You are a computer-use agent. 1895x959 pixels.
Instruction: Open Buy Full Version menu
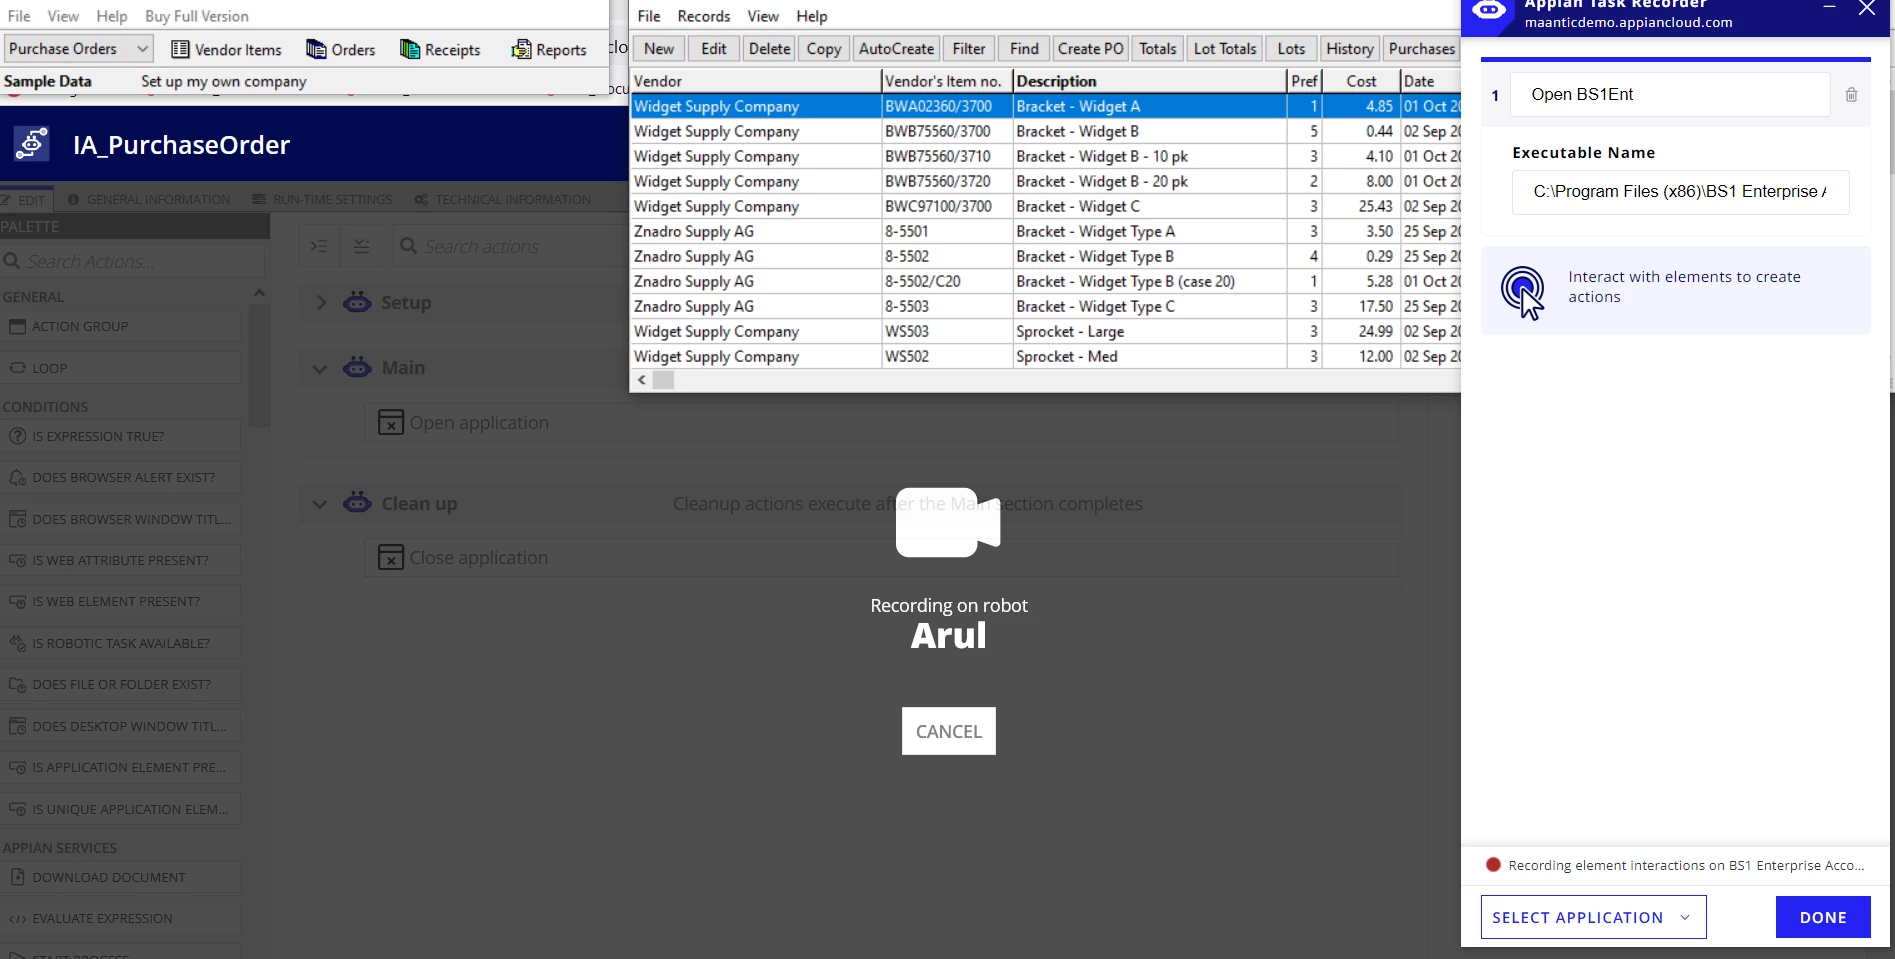click(196, 16)
